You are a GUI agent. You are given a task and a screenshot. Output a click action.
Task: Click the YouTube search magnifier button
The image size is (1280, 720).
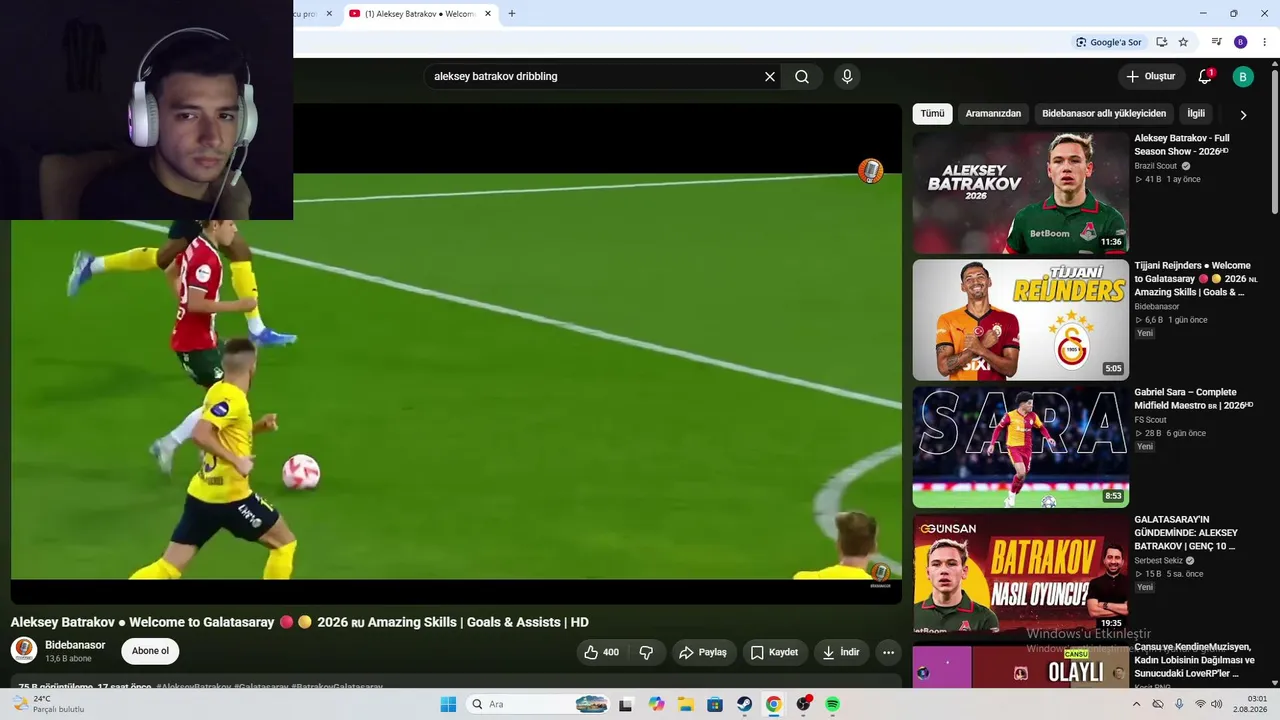(x=802, y=77)
